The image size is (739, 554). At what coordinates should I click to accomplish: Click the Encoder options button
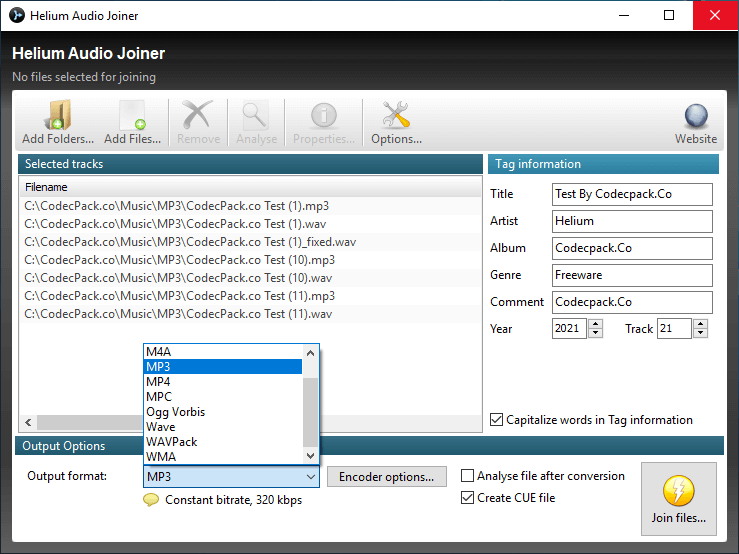[x=386, y=477]
